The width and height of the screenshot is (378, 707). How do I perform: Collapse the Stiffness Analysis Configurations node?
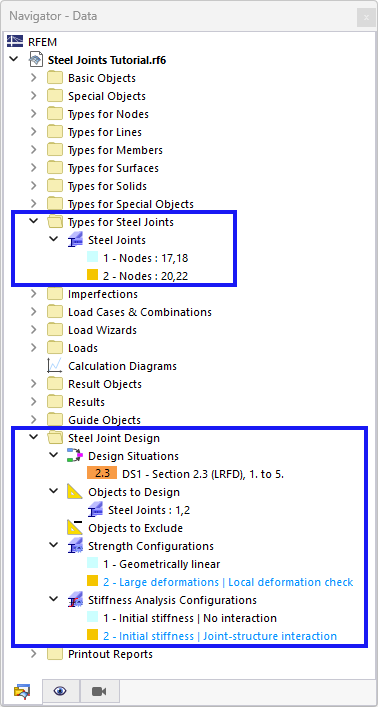click(x=54, y=600)
